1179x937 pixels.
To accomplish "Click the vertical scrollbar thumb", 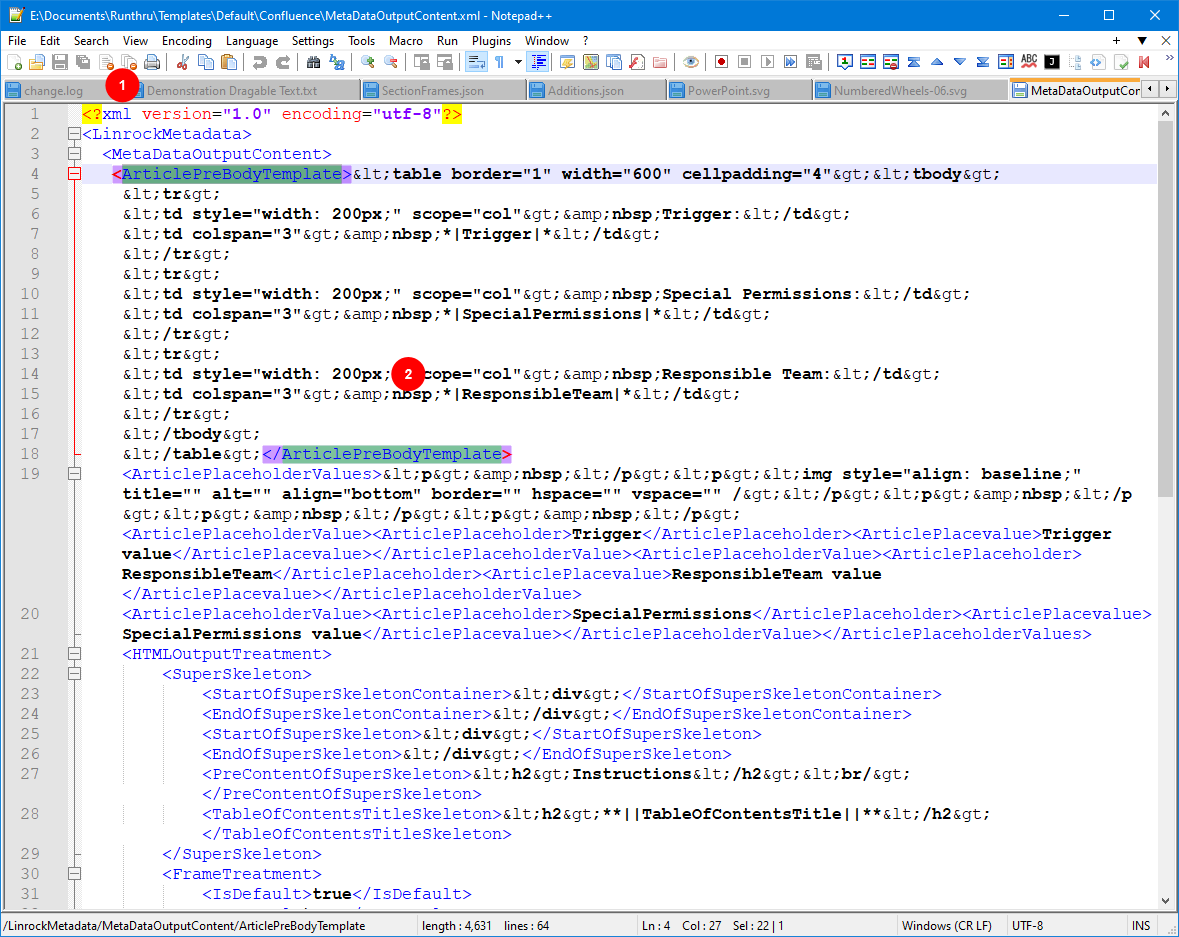I will point(1166,310).
